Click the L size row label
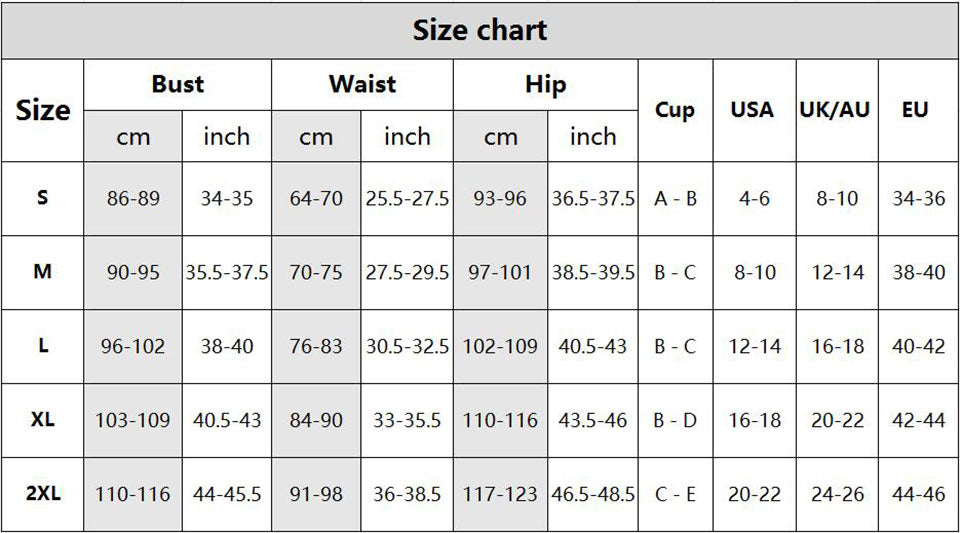 tap(43, 346)
